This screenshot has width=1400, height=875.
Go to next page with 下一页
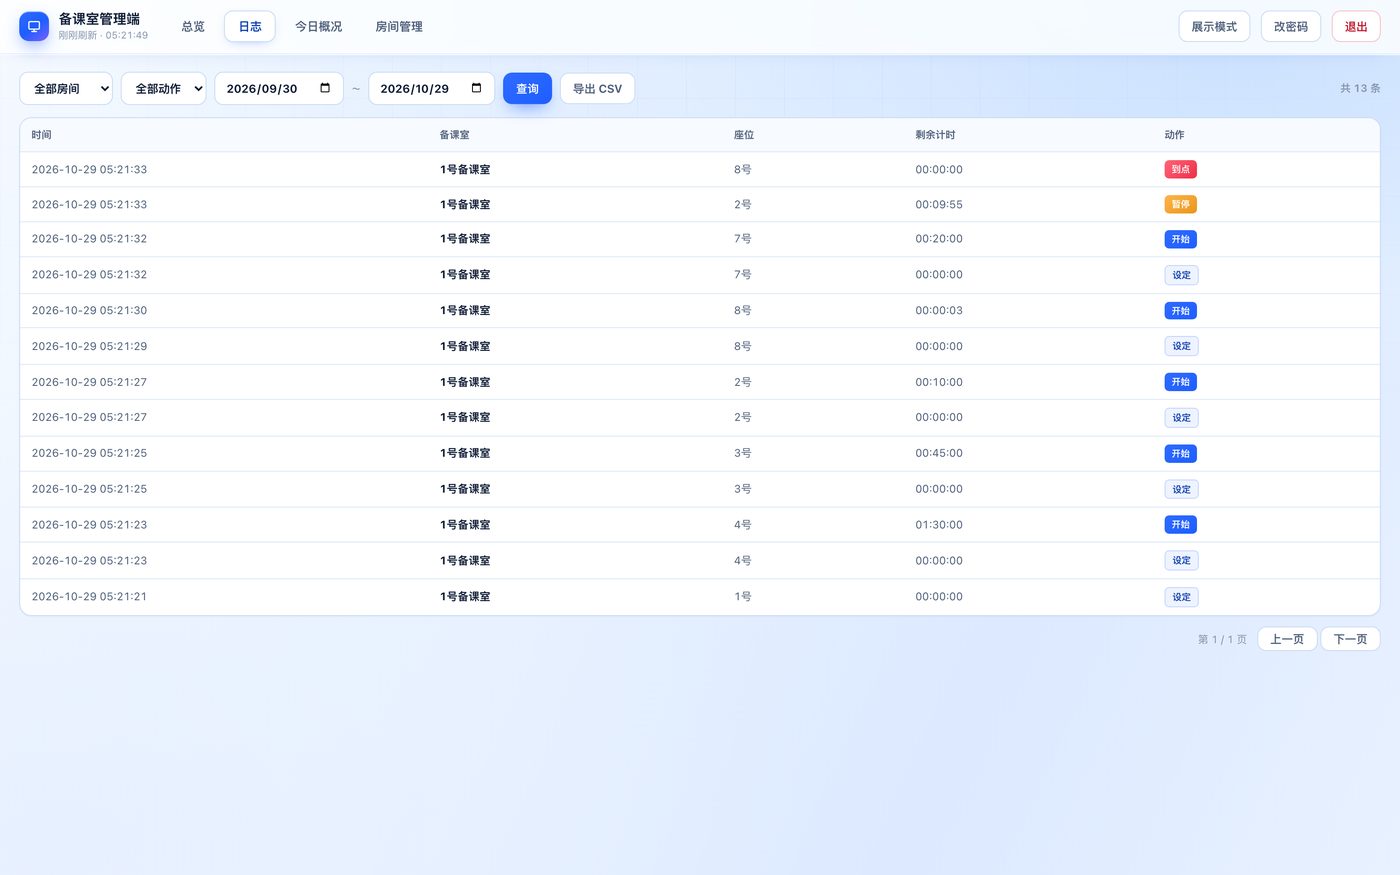point(1350,639)
